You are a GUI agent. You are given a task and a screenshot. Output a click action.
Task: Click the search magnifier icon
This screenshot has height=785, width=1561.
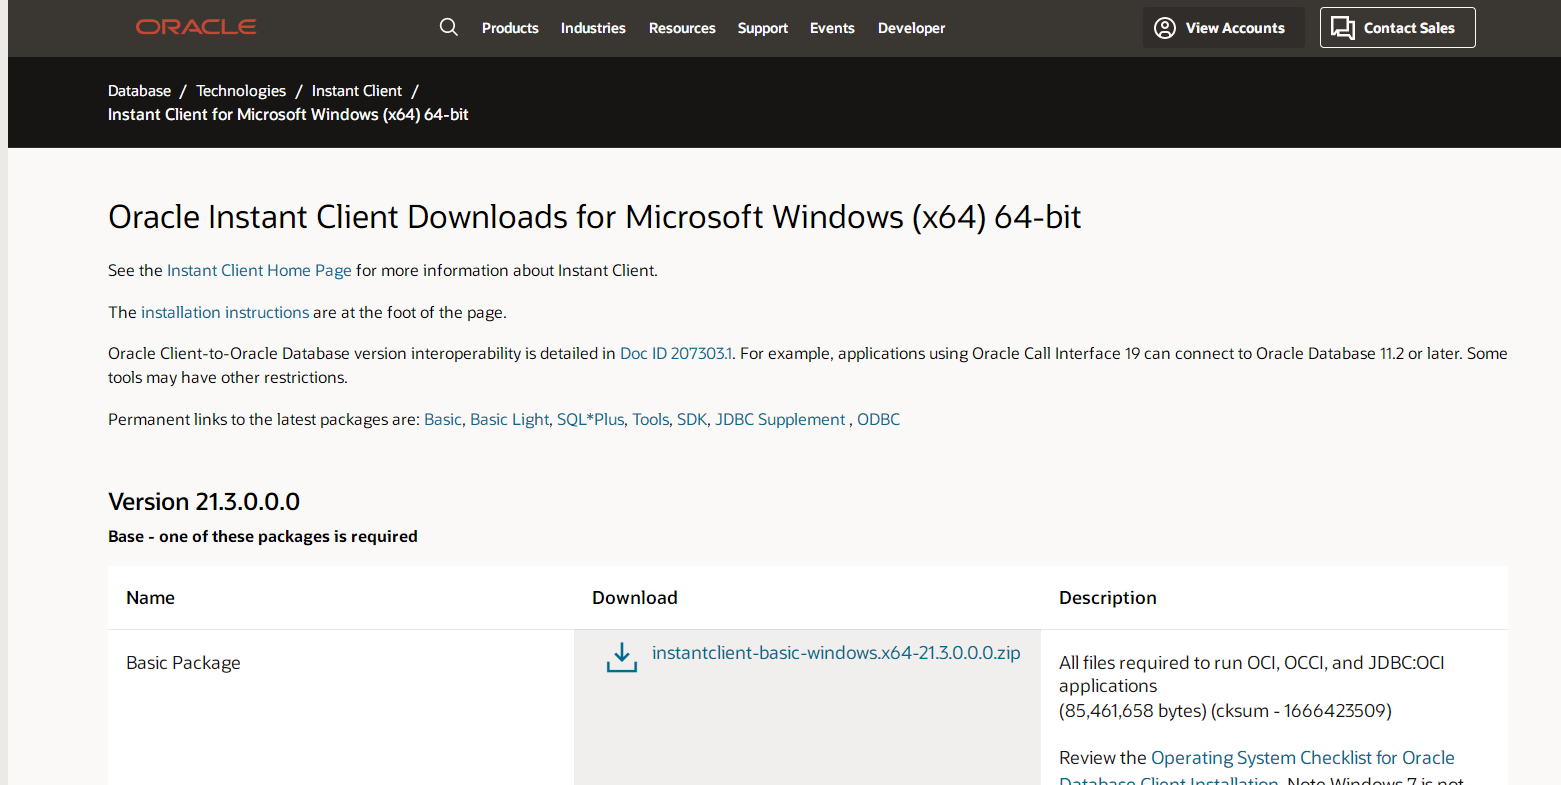[449, 27]
